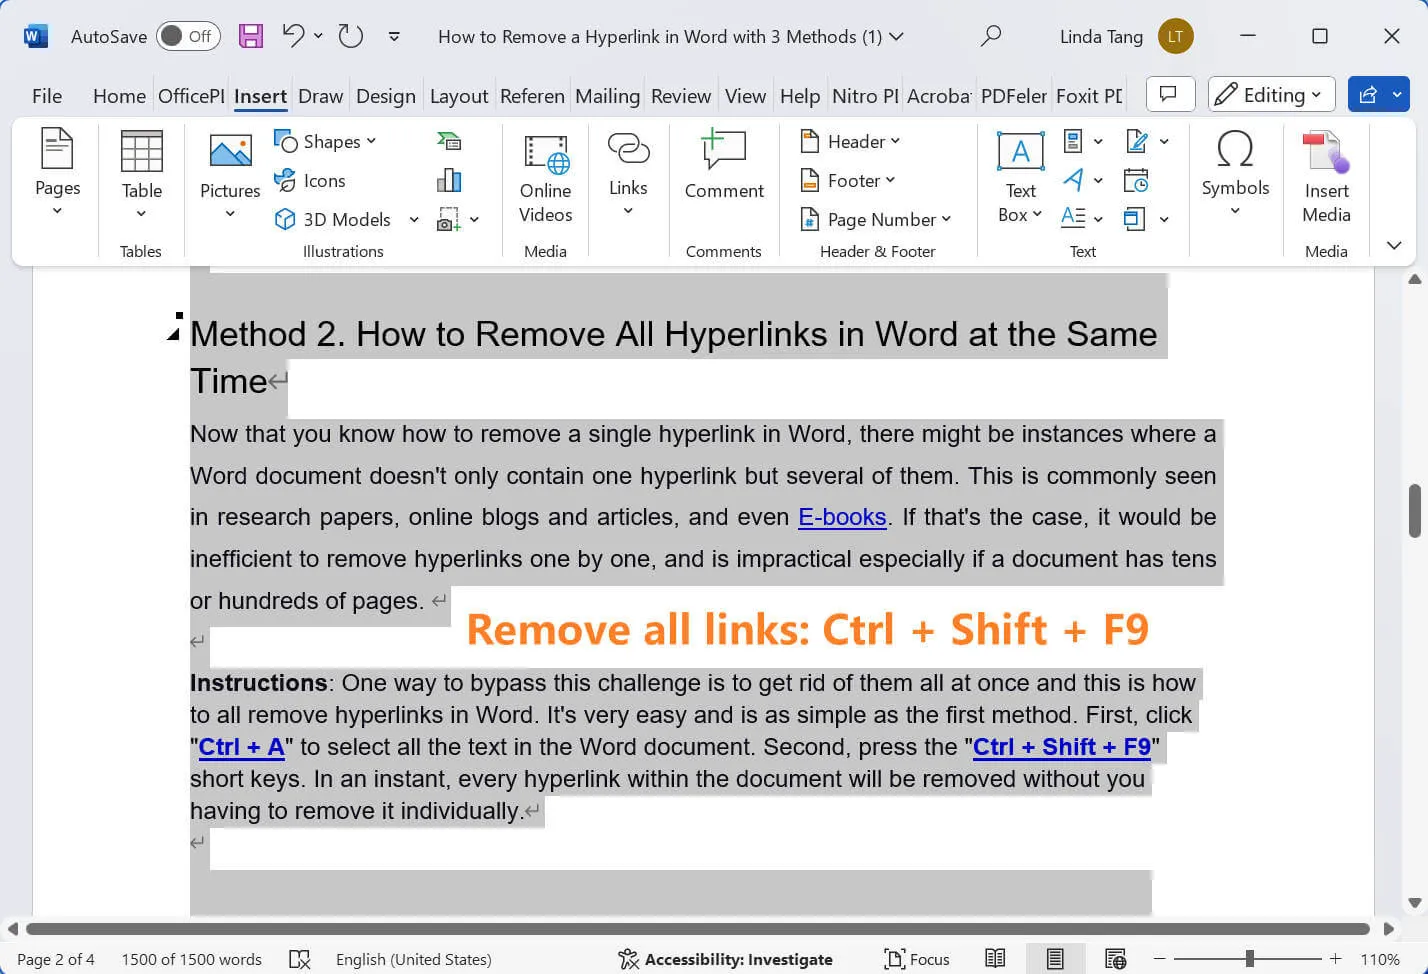Open the WordArt gallery dropdown
The width and height of the screenshot is (1428, 974).
(1097, 180)
